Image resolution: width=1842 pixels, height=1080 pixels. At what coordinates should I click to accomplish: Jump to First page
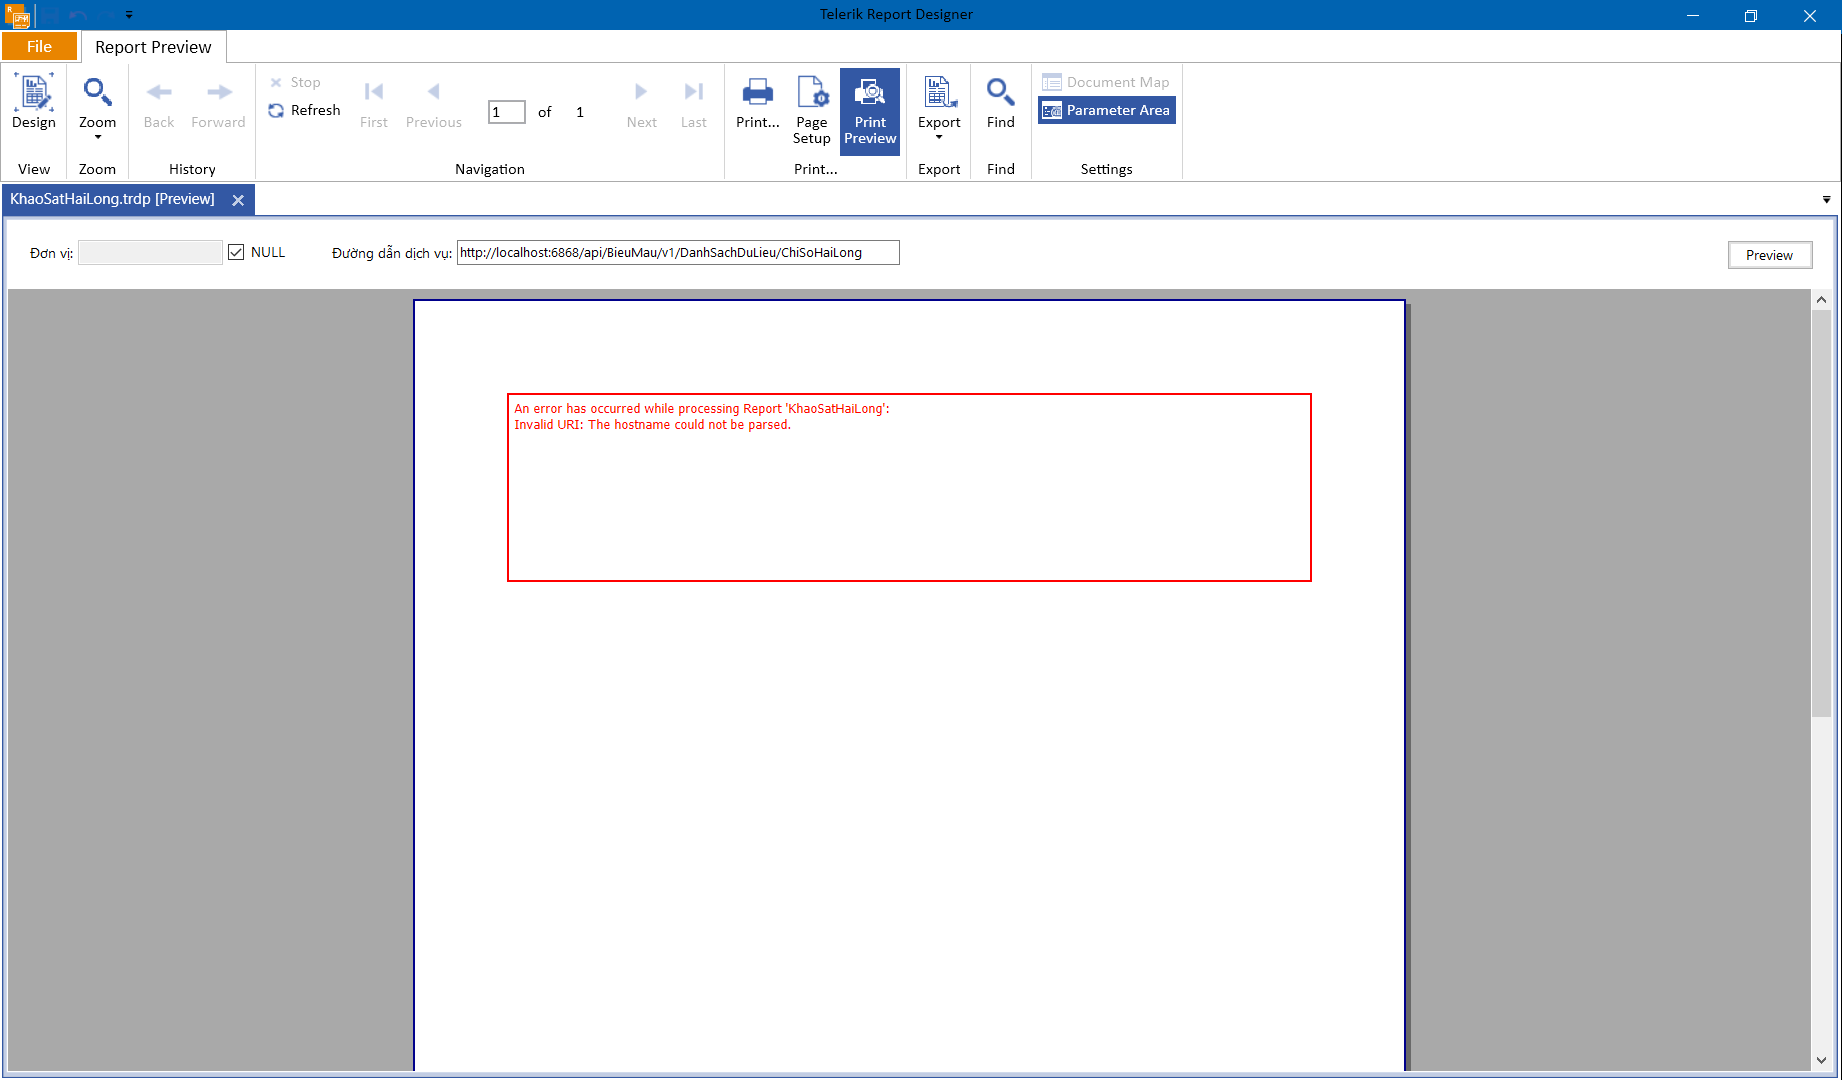coord(374,104)
